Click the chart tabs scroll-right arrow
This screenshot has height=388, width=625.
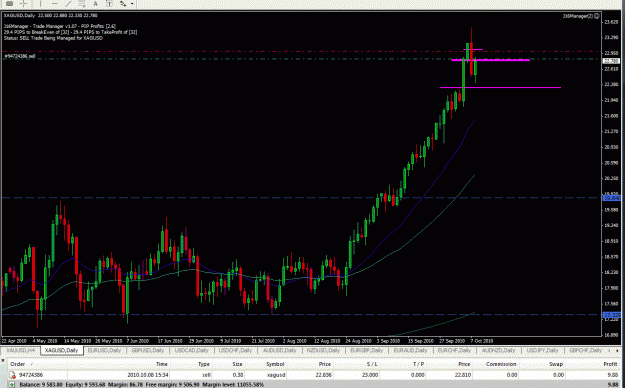[618, 351]
